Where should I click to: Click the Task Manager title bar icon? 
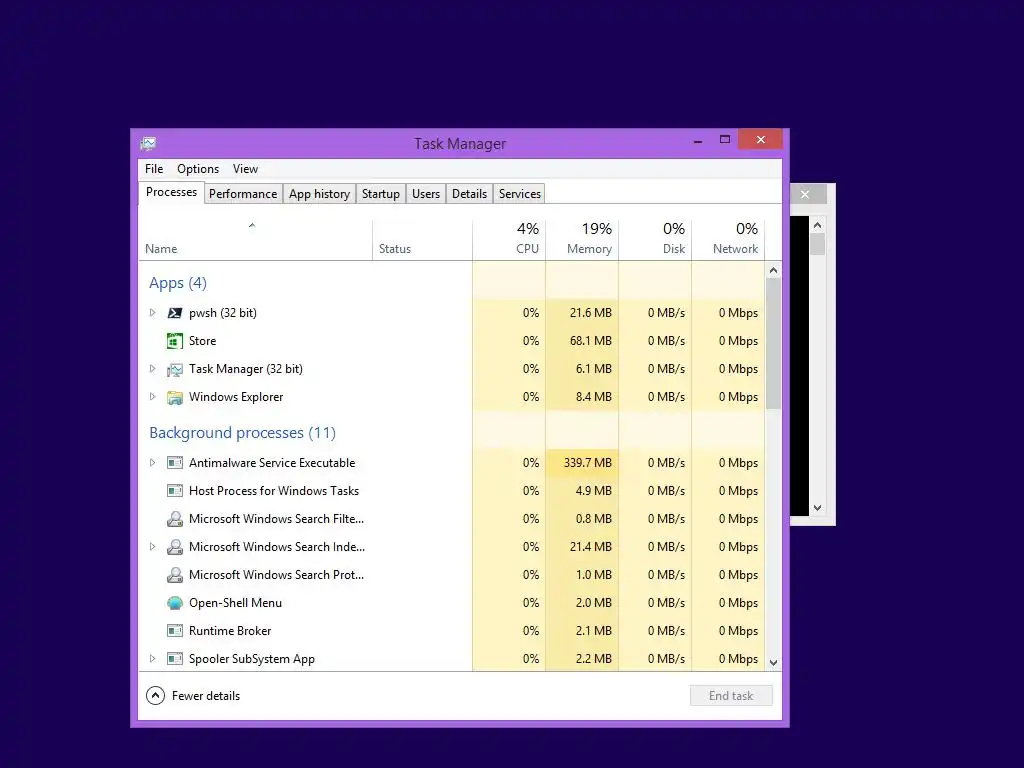point(148,143)
